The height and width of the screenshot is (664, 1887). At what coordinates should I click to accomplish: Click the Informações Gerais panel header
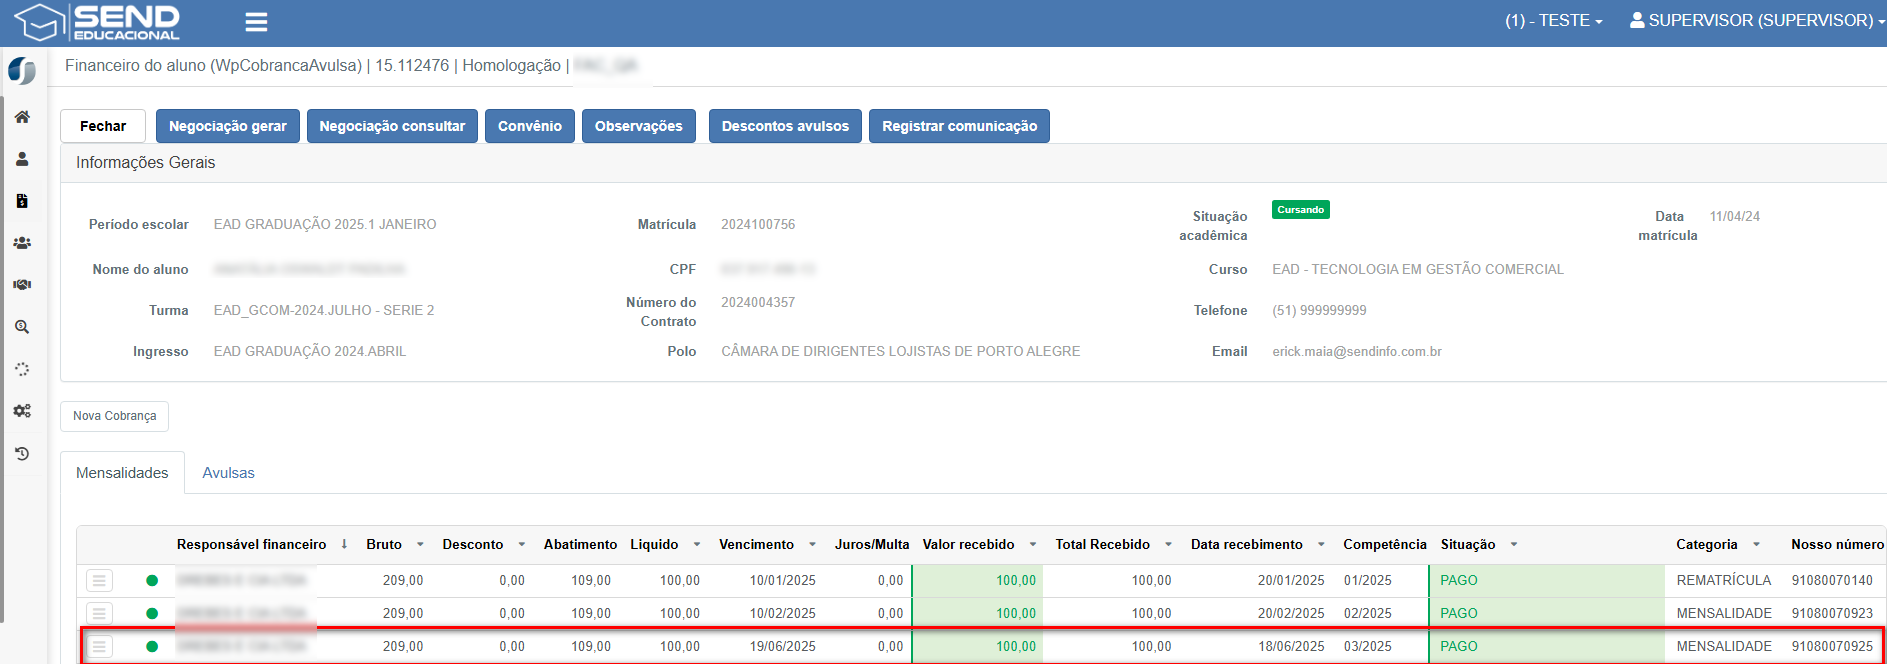point(973,163)
